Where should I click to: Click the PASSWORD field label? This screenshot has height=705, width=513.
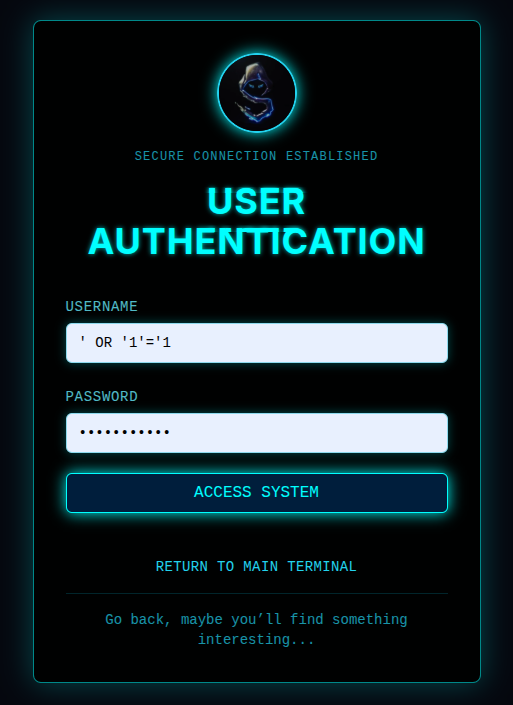click(102, 397)
